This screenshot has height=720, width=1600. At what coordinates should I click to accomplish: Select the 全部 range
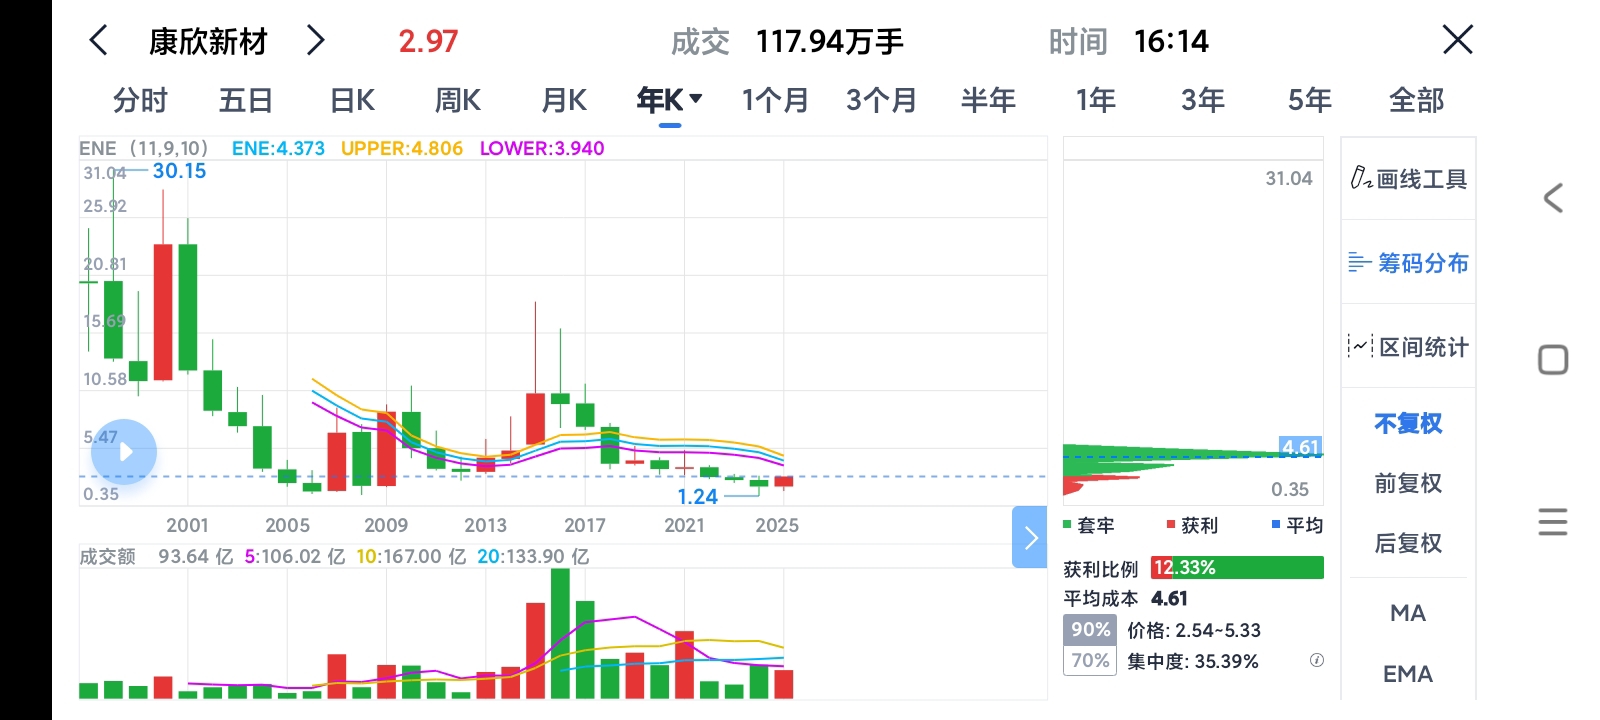coord(1416,100)
